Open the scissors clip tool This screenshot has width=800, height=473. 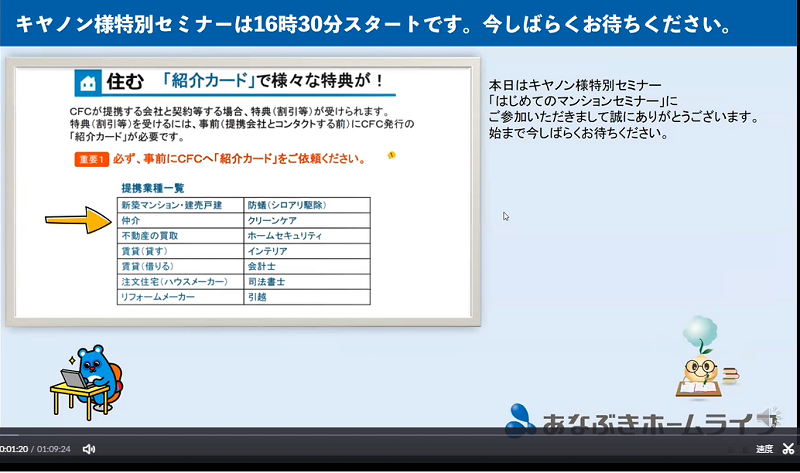click(x=788, y=449)
